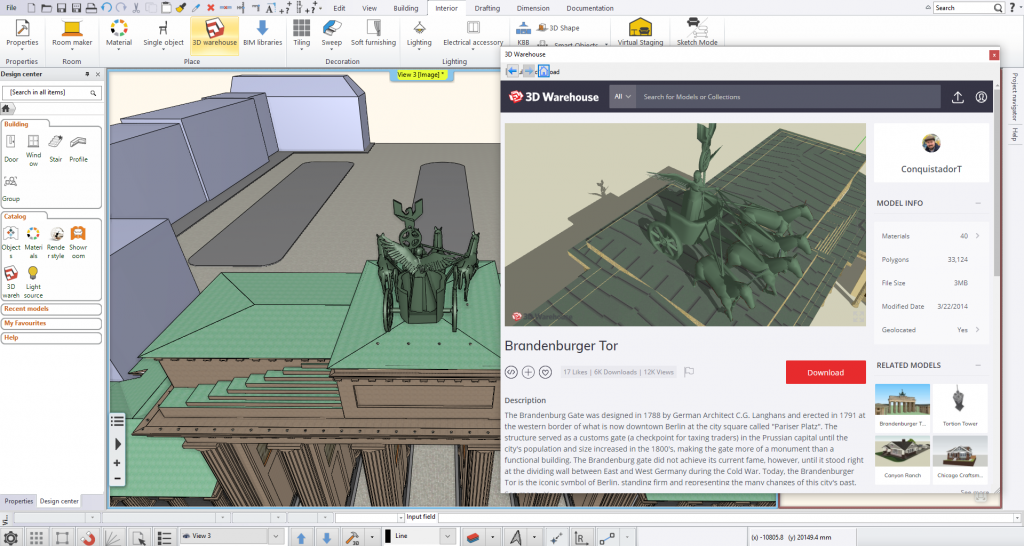Open Electrical accessory tool
This screenshot has height=546, width=1024.
point(473,33)
